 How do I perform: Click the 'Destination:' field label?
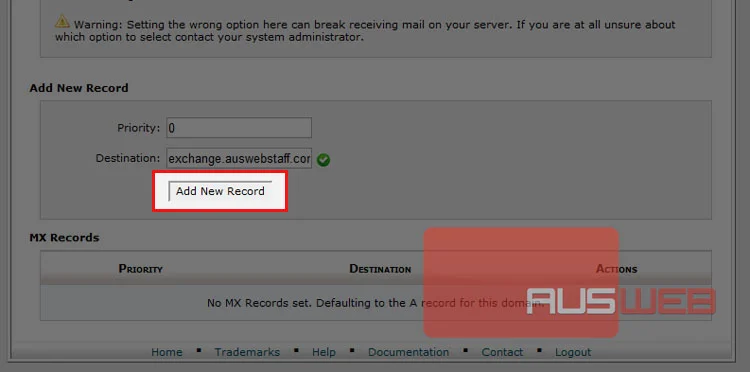pos(128,158)
